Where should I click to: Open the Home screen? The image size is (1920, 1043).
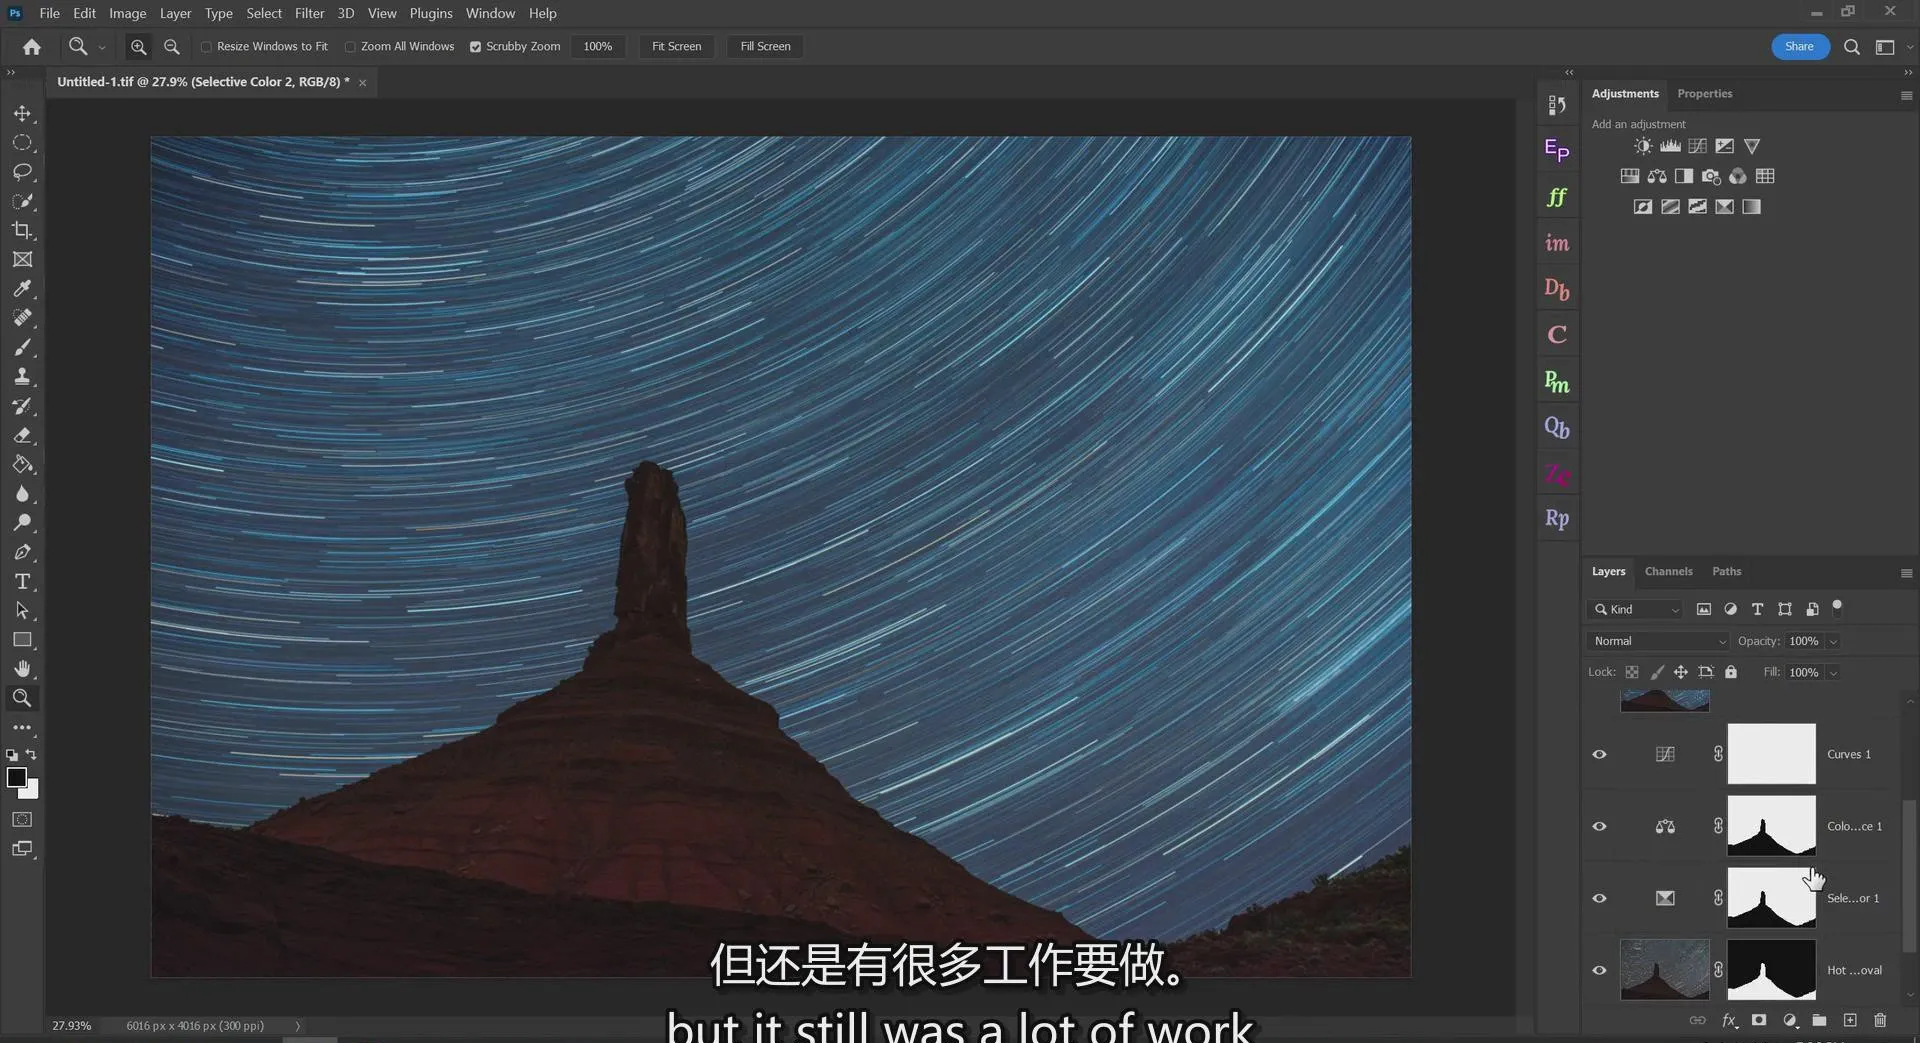[x=32, y=46]
